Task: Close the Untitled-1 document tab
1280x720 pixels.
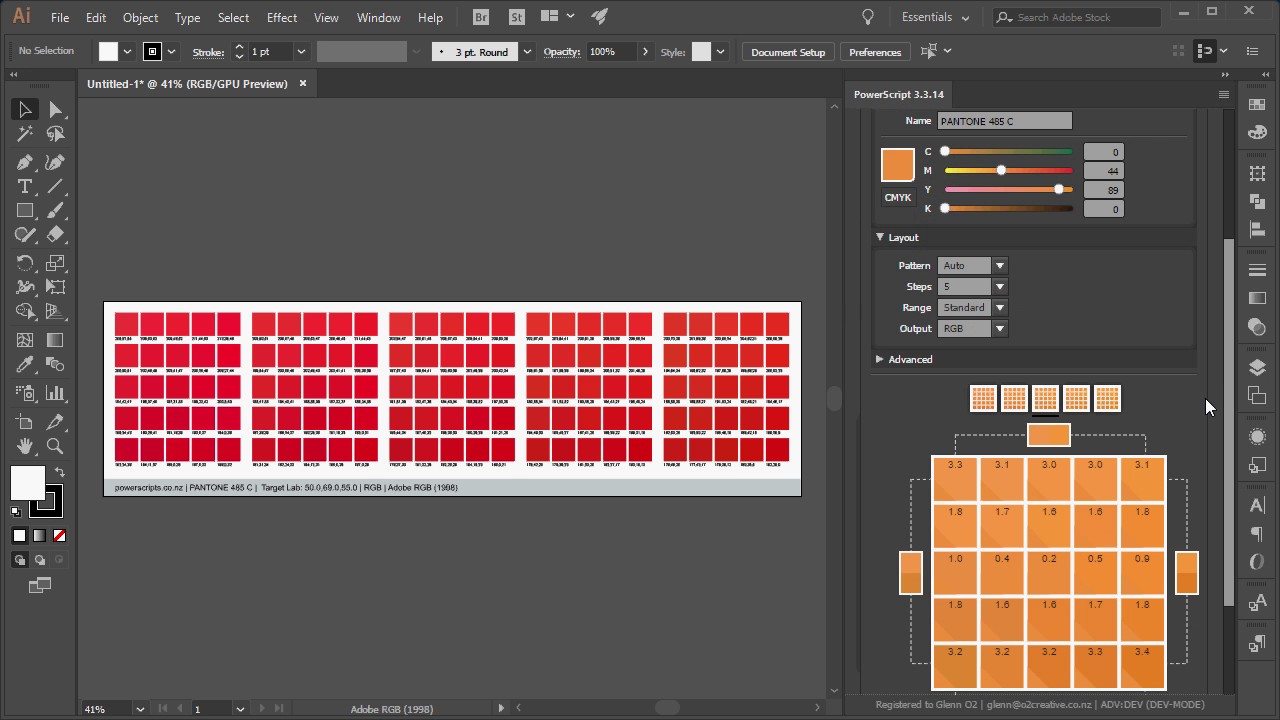Action: [303, 84]
